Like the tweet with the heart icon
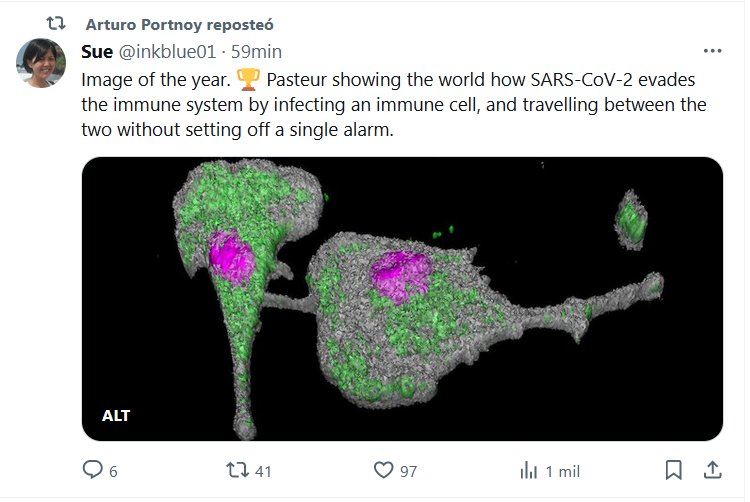The image size is (750, 502). 384,470
